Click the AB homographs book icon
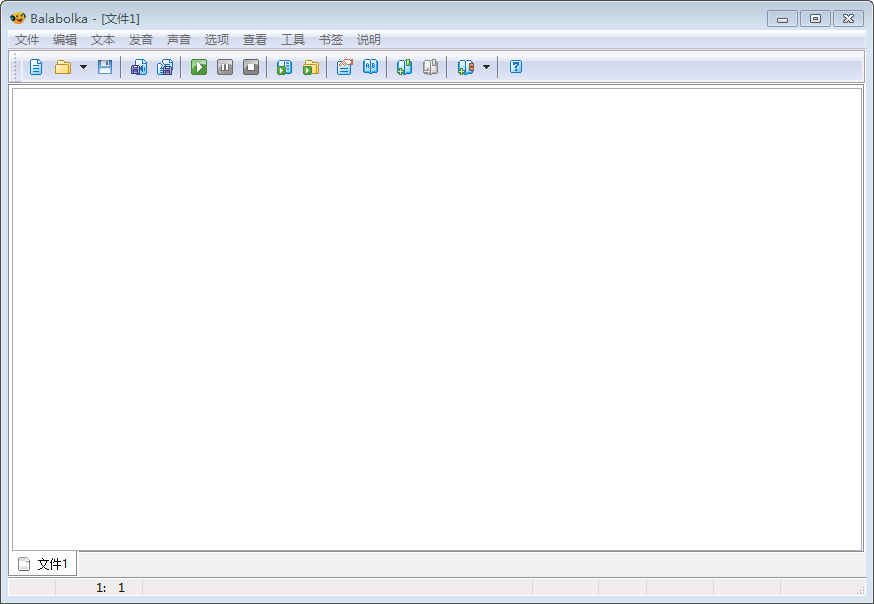Viewport: 874px width, 604px height. pyautogui.click(x=371, y=67)
